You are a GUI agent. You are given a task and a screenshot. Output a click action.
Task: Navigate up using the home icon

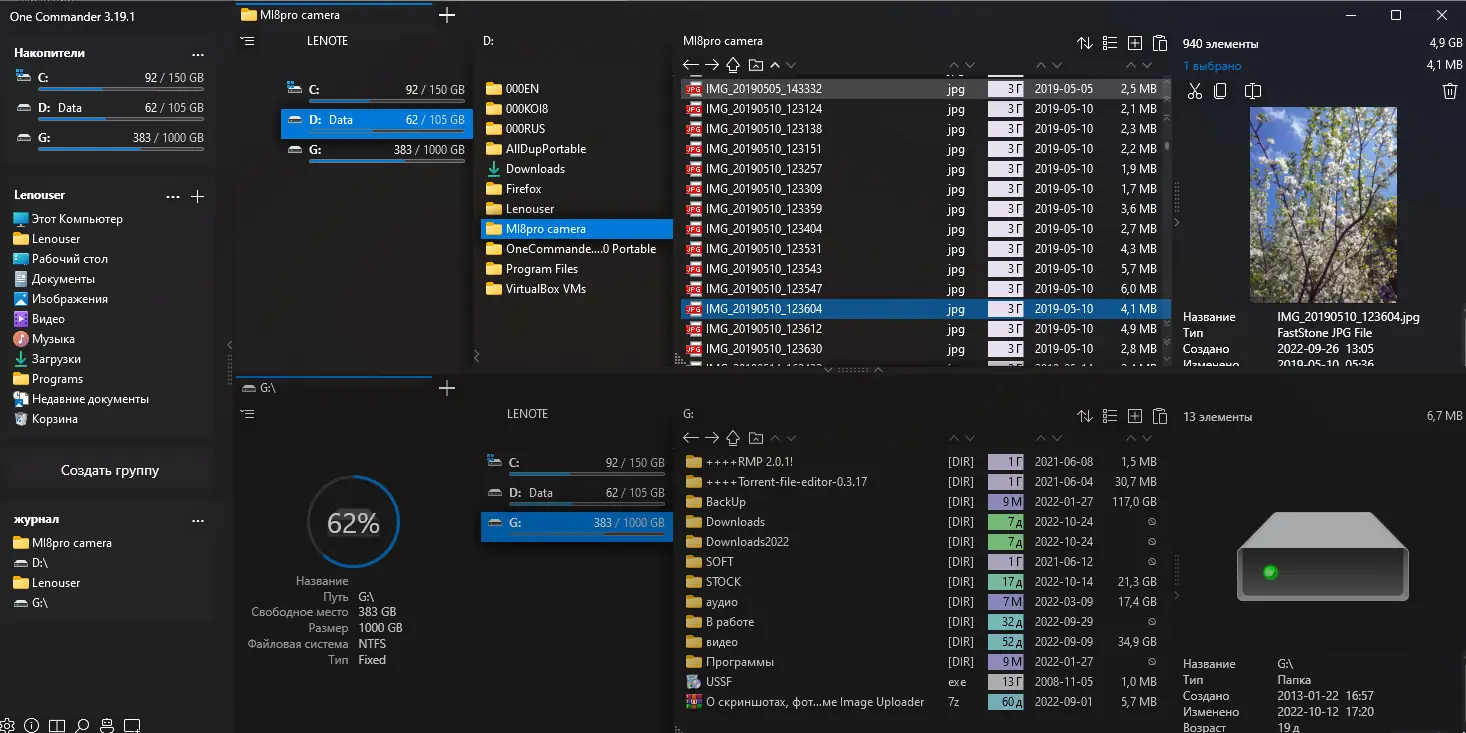click(733, 64)
